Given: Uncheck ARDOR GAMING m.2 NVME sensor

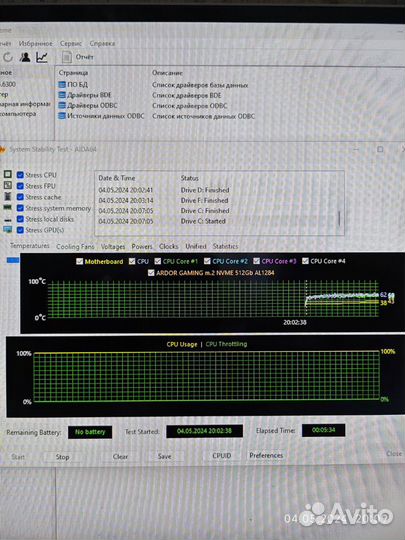Looking at the screenshot, I should 151,273.
